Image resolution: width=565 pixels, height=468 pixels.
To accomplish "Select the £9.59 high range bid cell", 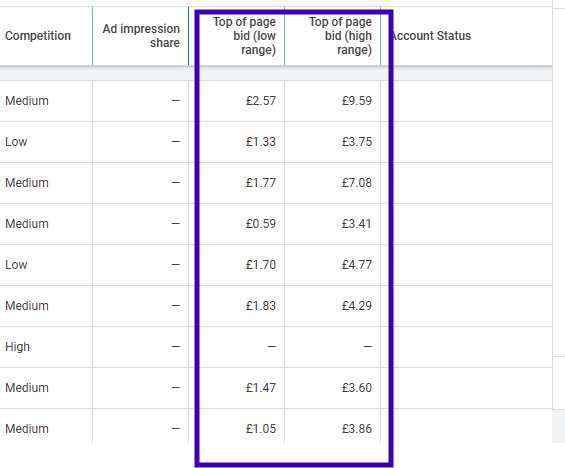I will [x=357, y=101].
